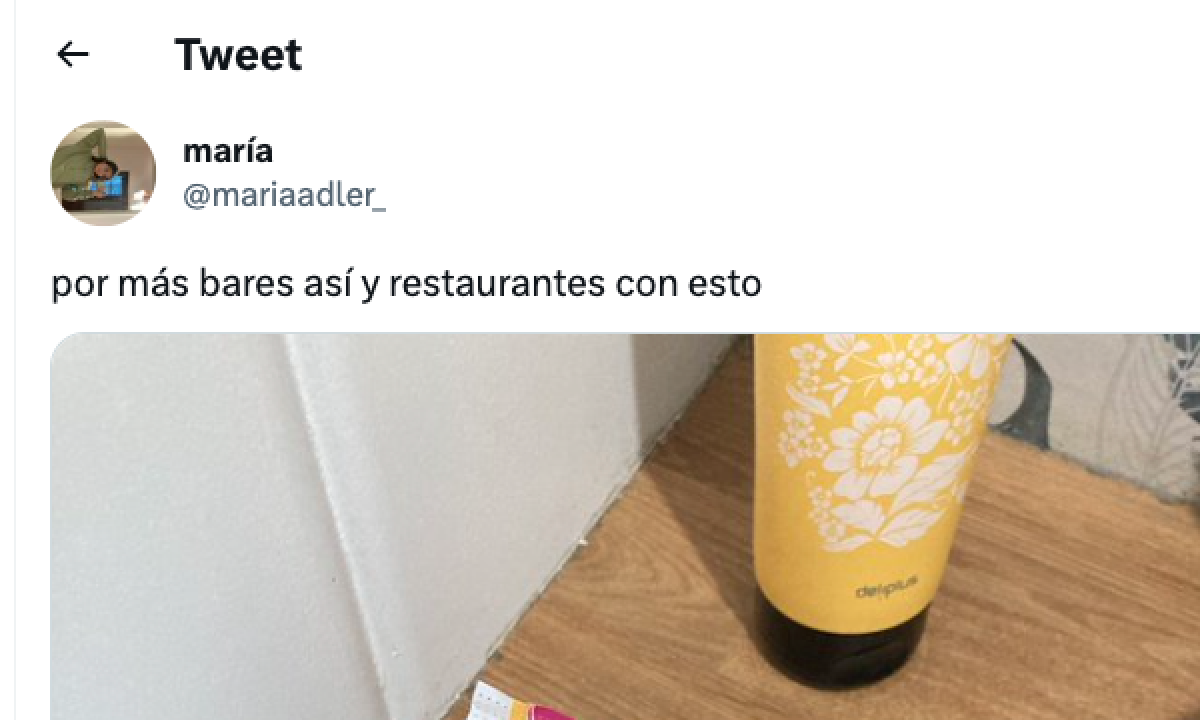1200x720 pixels.
Task: Visit the @mariaadler_ handle link
Action: [x=284, y=196]
